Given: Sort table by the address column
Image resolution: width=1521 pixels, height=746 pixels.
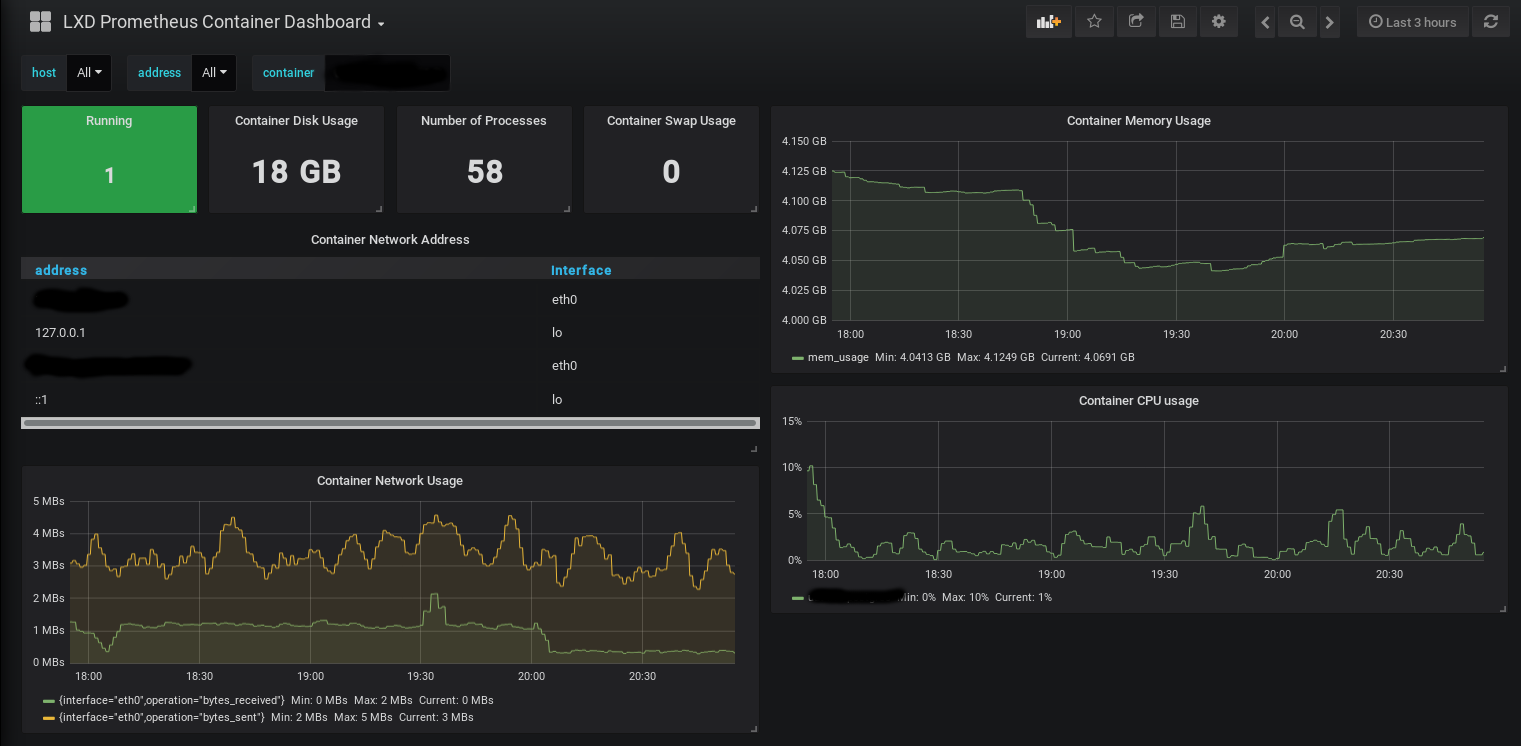Looking at the screenshot, I should pyautogui.click(x=61, y=270).
